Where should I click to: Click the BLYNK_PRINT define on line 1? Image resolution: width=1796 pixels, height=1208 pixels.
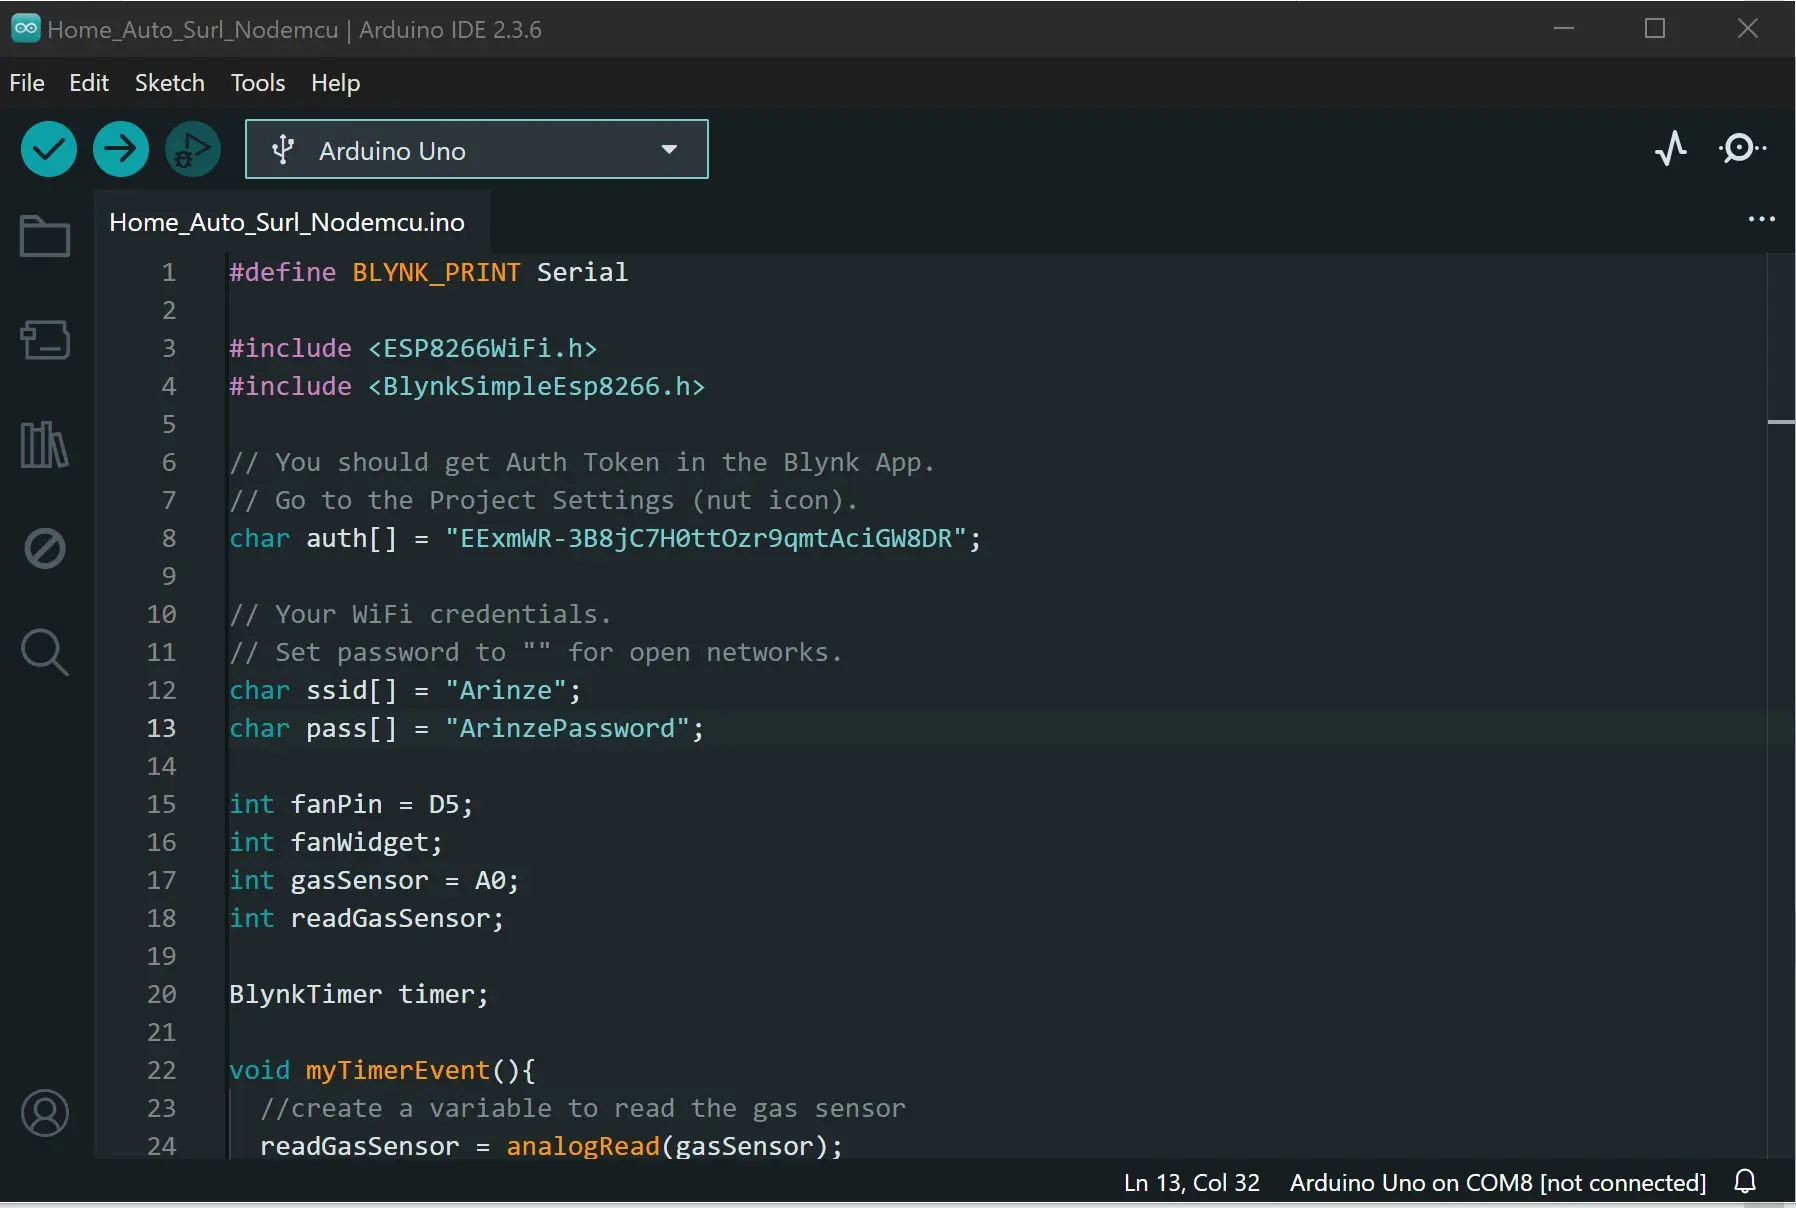coord(436,272)
